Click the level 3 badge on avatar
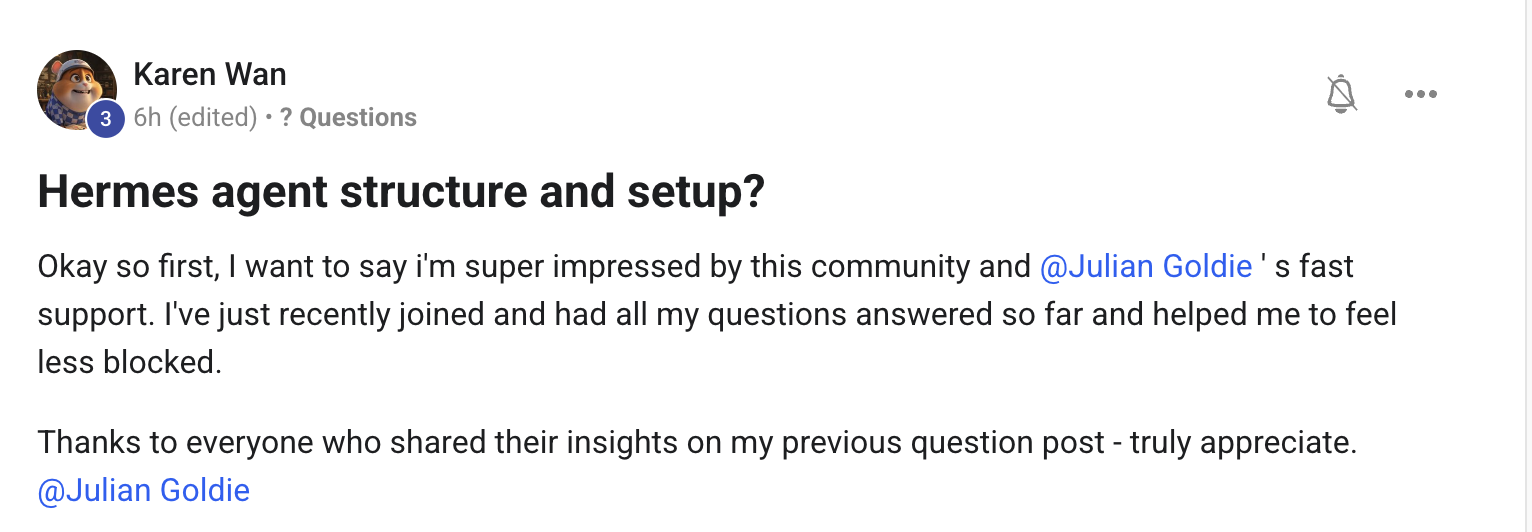 (x=105, y=119)
